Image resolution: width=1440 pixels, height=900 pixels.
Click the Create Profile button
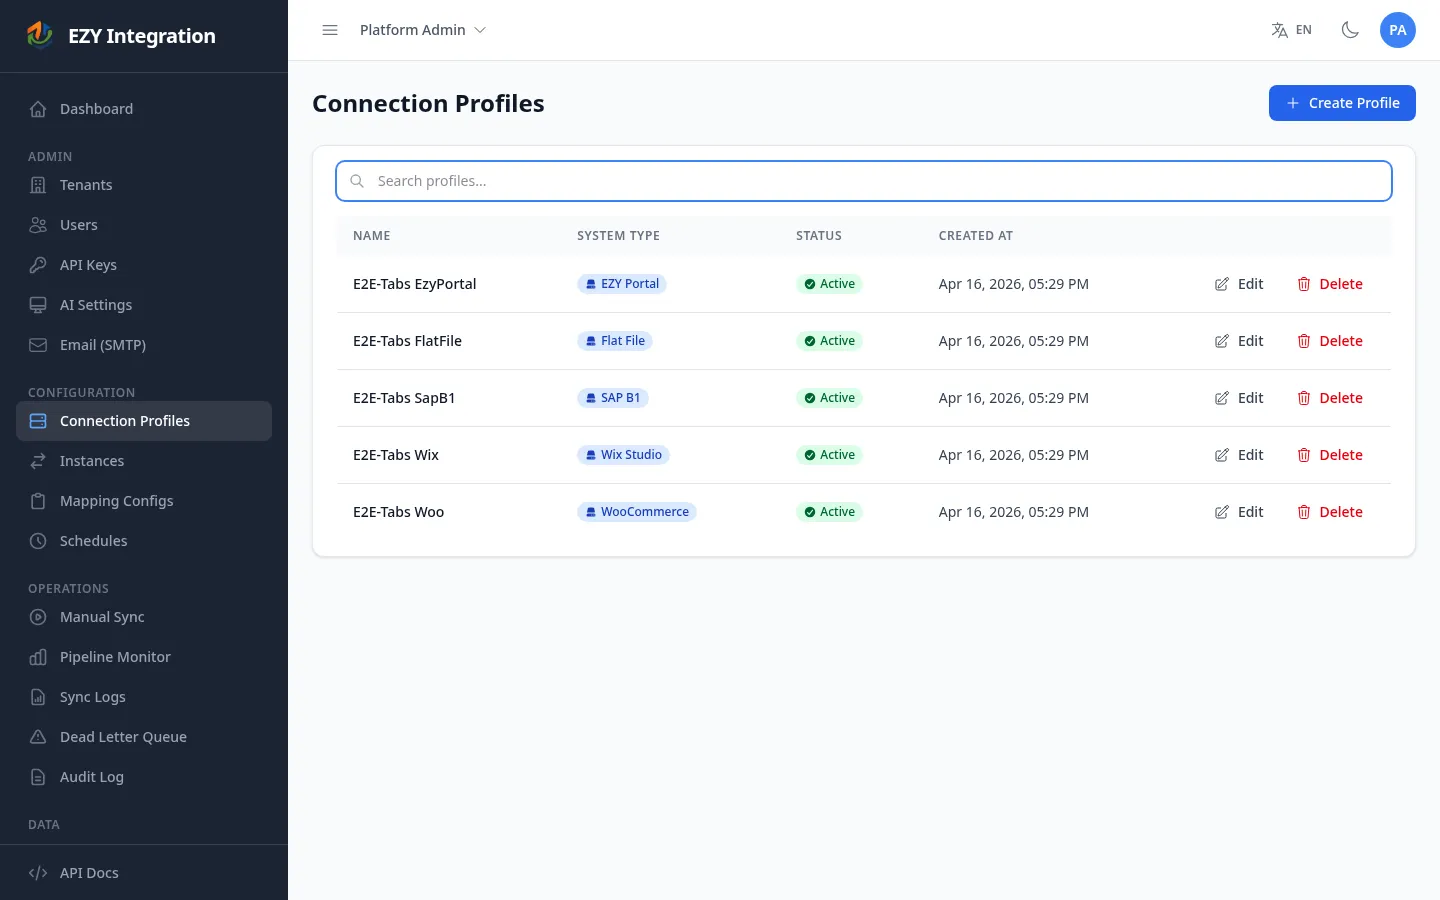(x=1342, y=103)
